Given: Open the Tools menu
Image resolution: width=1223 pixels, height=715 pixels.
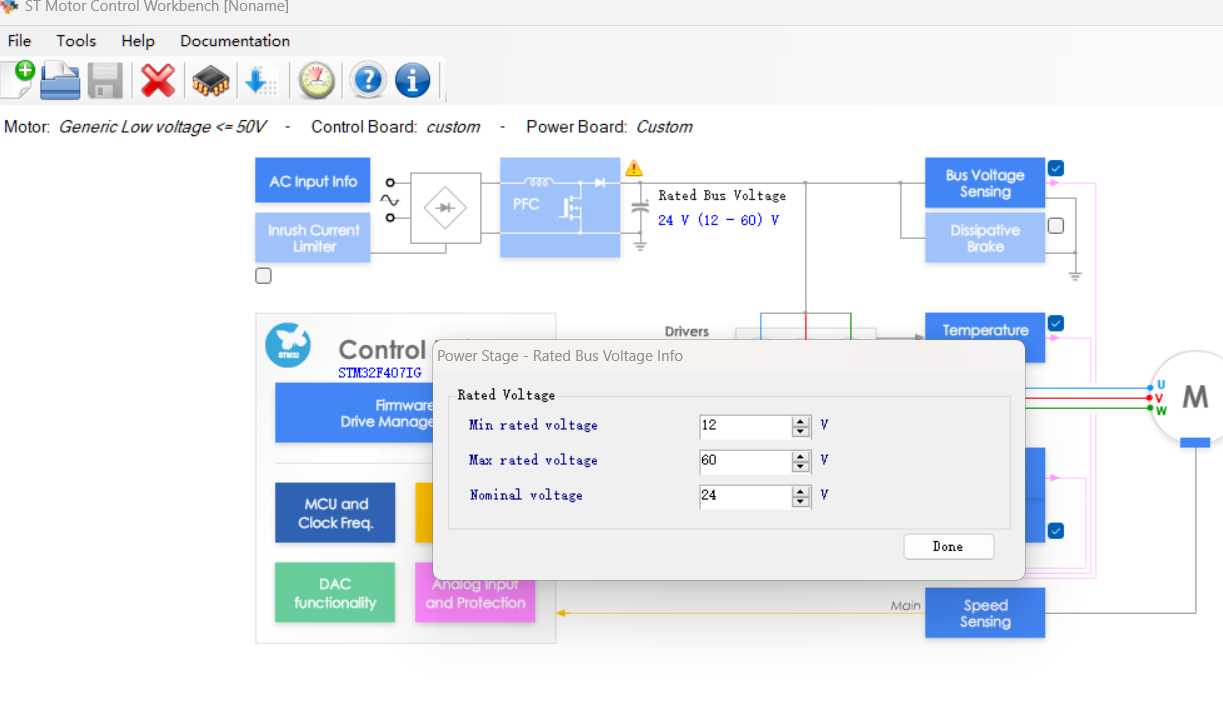Looking at the screenshot, I should click(x=76, y=41).
